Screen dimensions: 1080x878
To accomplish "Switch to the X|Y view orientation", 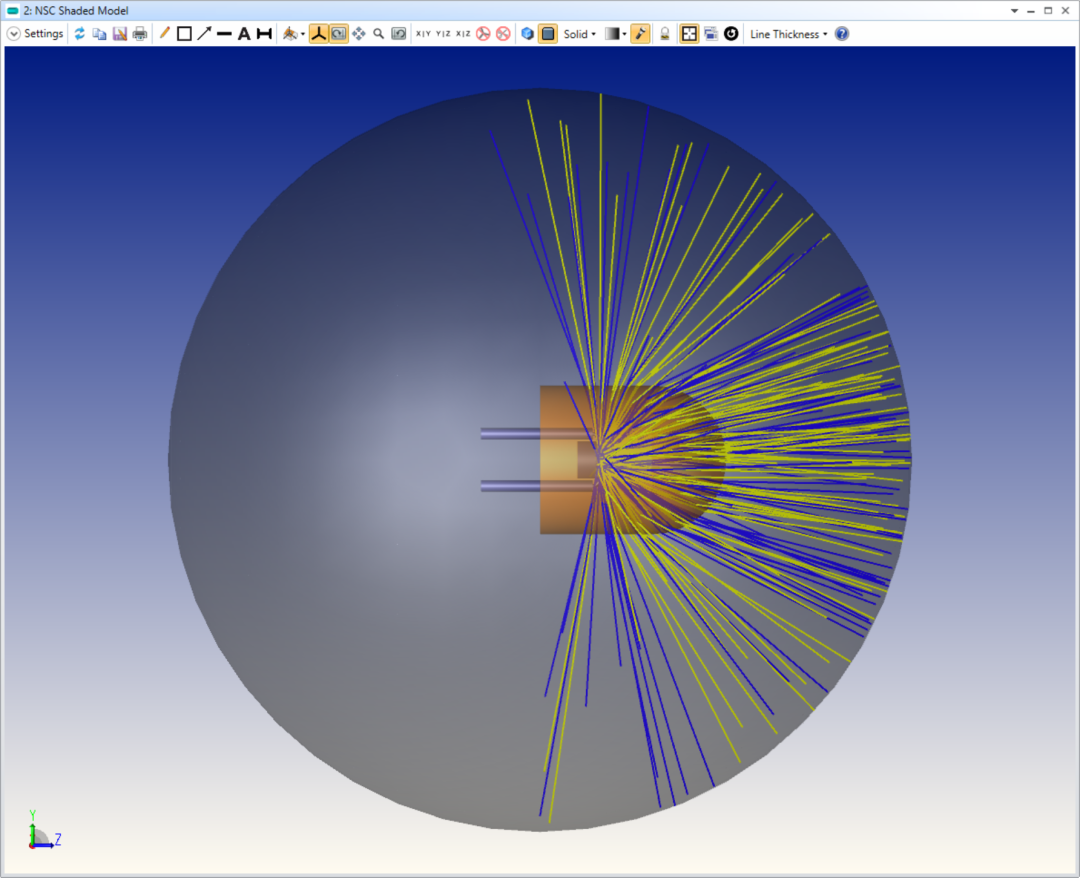I will pos(421,33).
